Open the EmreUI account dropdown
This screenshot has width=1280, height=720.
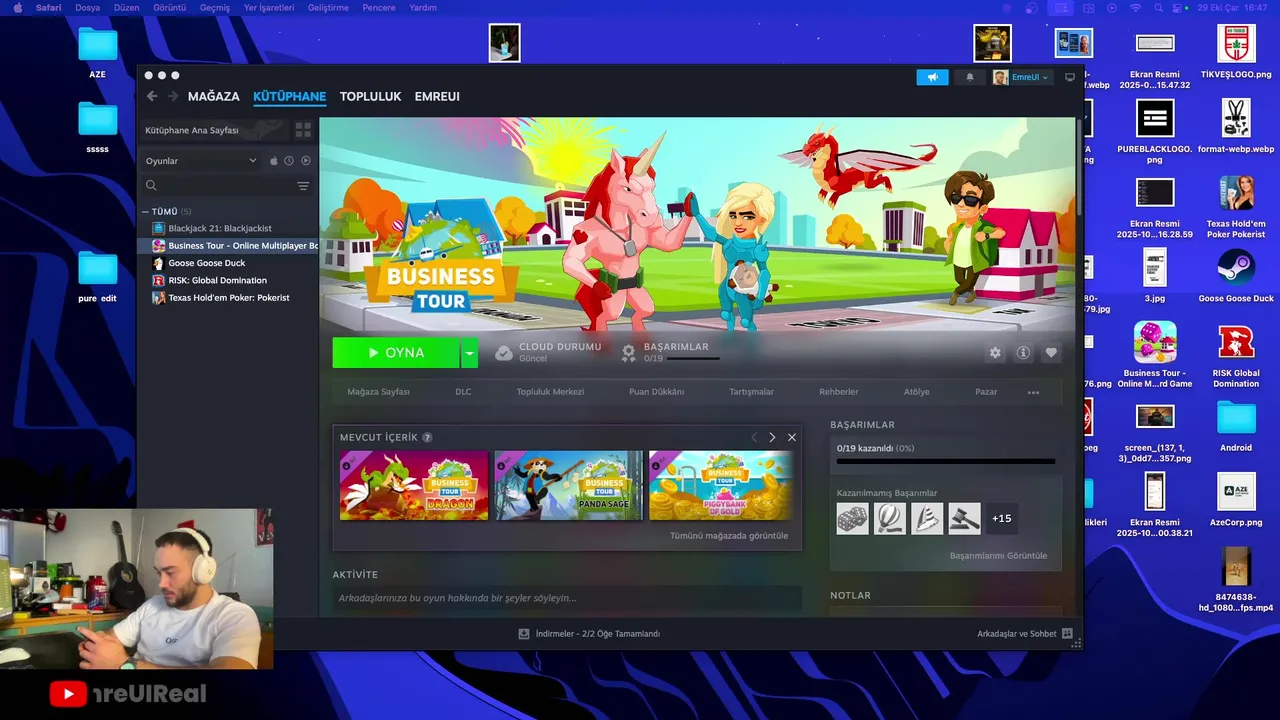(x=1021, y=77)
